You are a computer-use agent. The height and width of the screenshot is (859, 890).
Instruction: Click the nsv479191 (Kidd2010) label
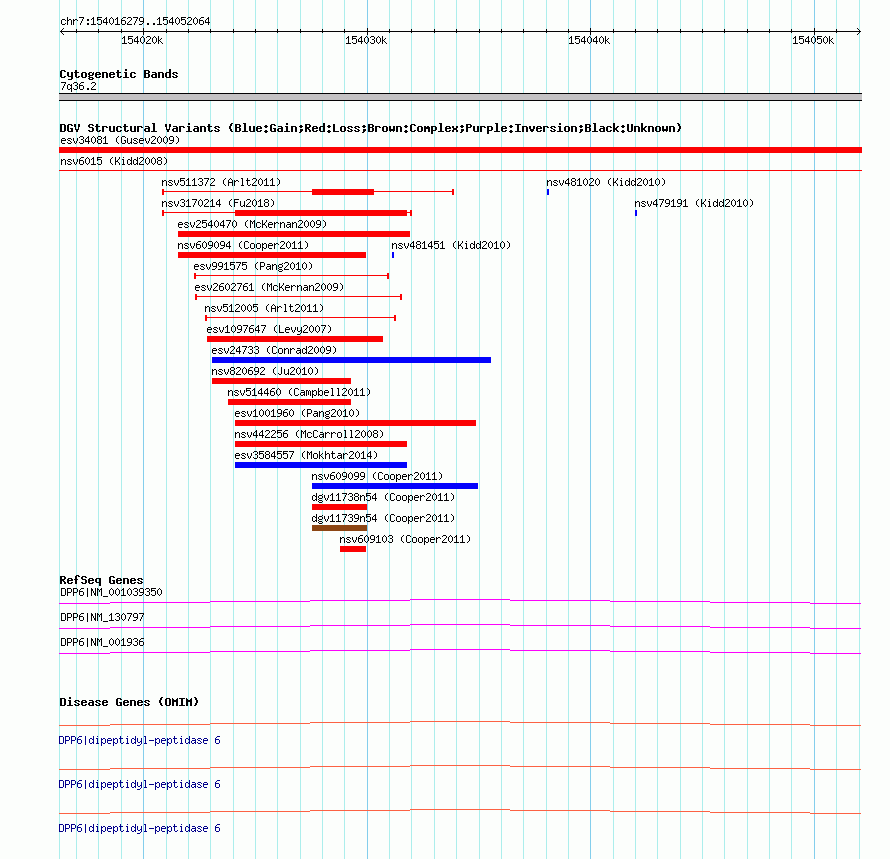click(694, 203)
